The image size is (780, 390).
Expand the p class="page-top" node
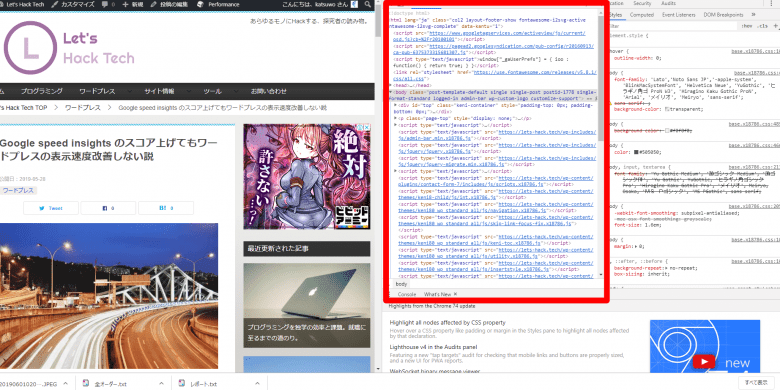coord(395,118)
